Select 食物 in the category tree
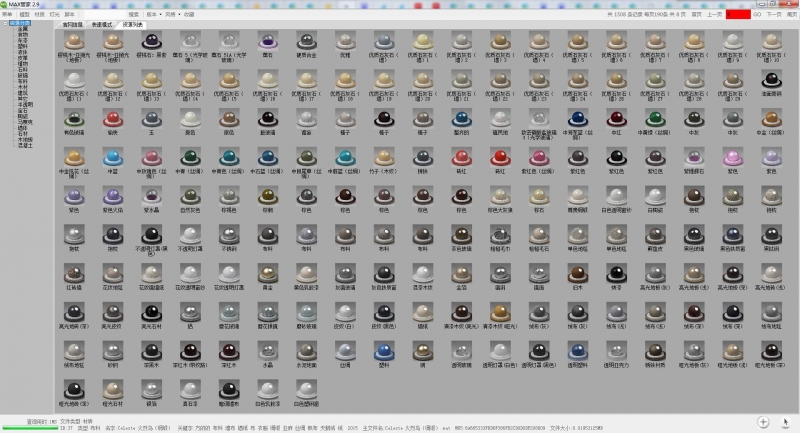800x433 pixels. click(x=23, y=35)
